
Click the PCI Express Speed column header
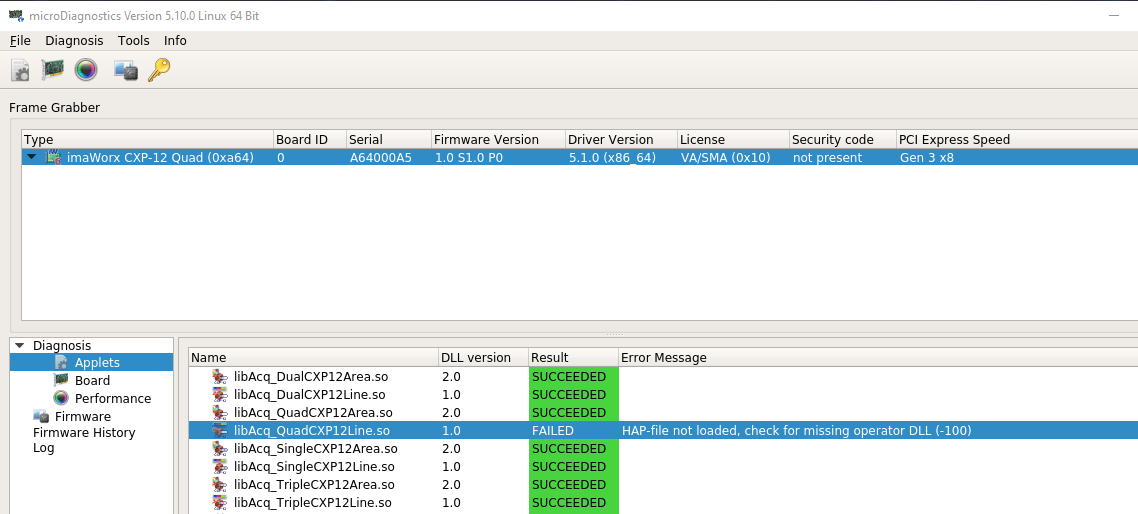point(1017,139)
